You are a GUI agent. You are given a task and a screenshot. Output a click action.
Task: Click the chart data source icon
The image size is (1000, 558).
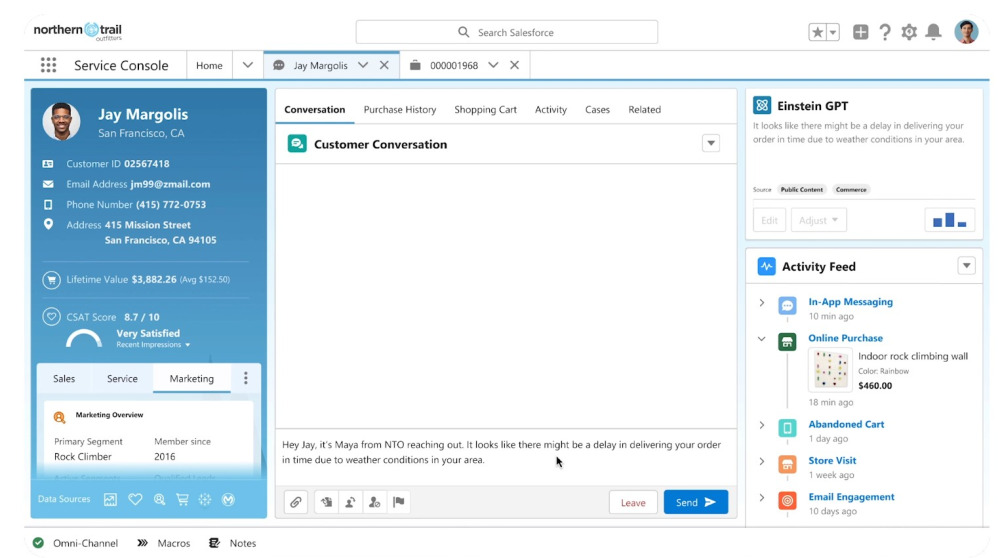click(x=110, y=499)
